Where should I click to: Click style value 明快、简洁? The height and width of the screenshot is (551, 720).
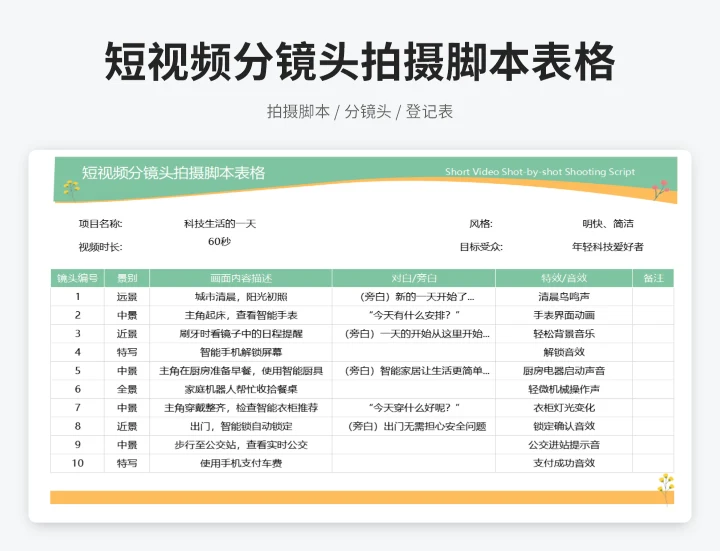(x=608, y=224)
